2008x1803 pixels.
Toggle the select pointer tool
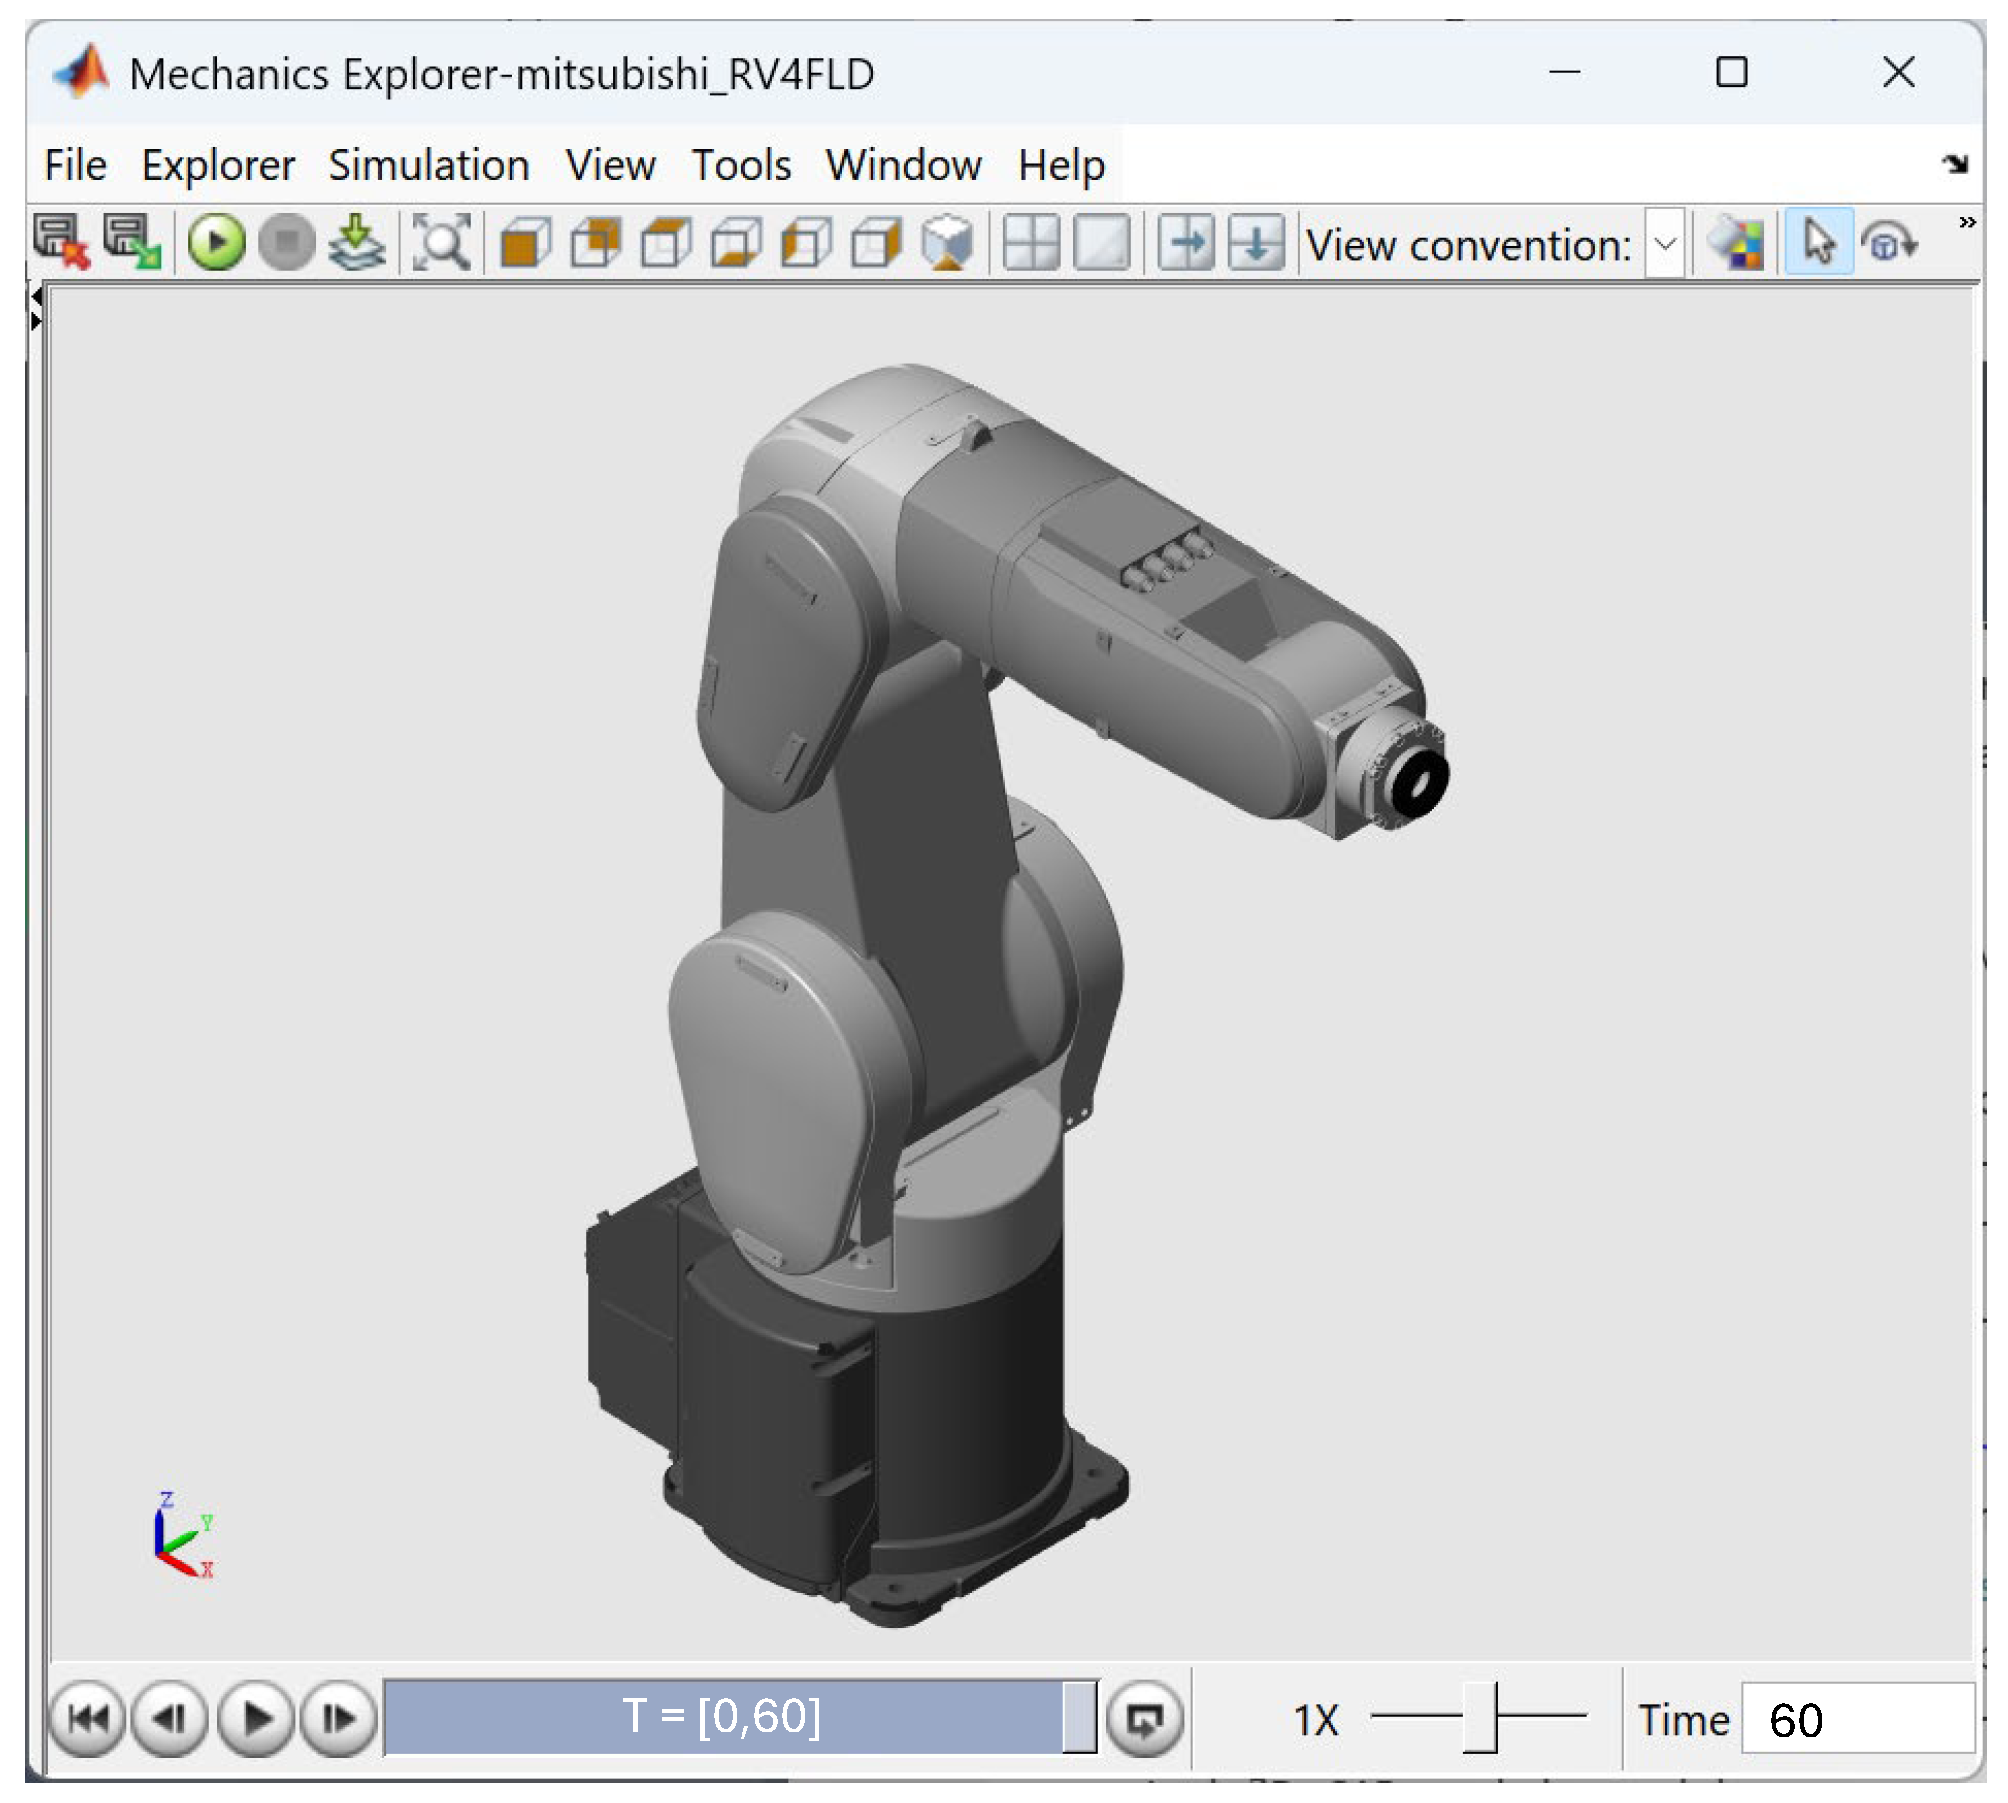1817,243
